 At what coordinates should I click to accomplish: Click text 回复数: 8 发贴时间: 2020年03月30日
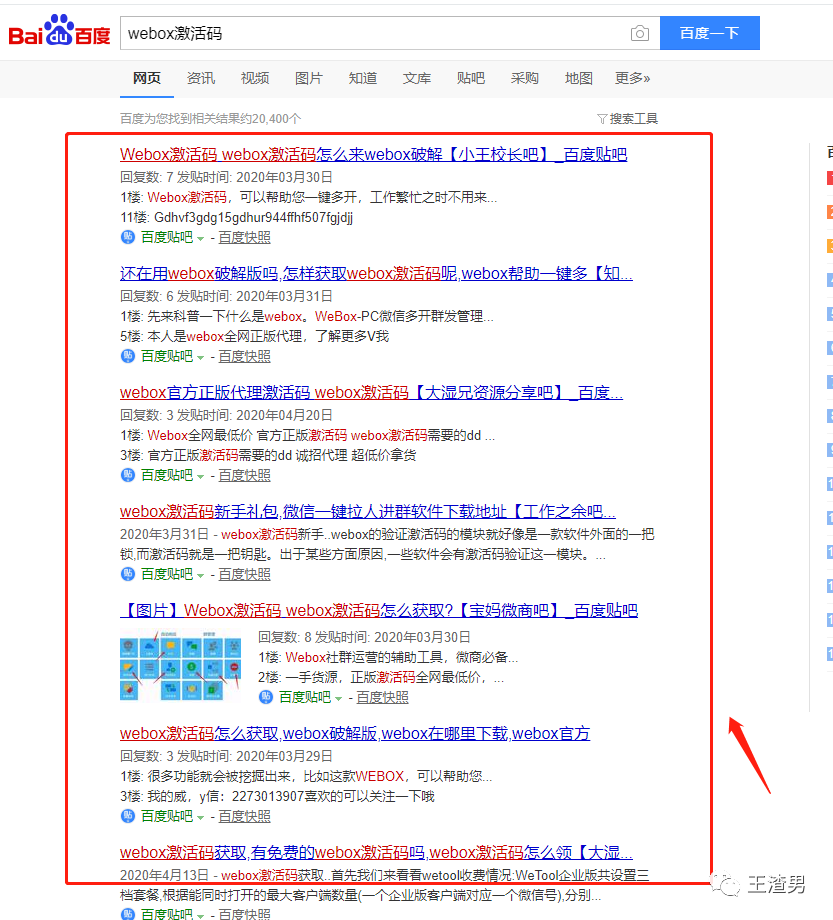(364, 637)
